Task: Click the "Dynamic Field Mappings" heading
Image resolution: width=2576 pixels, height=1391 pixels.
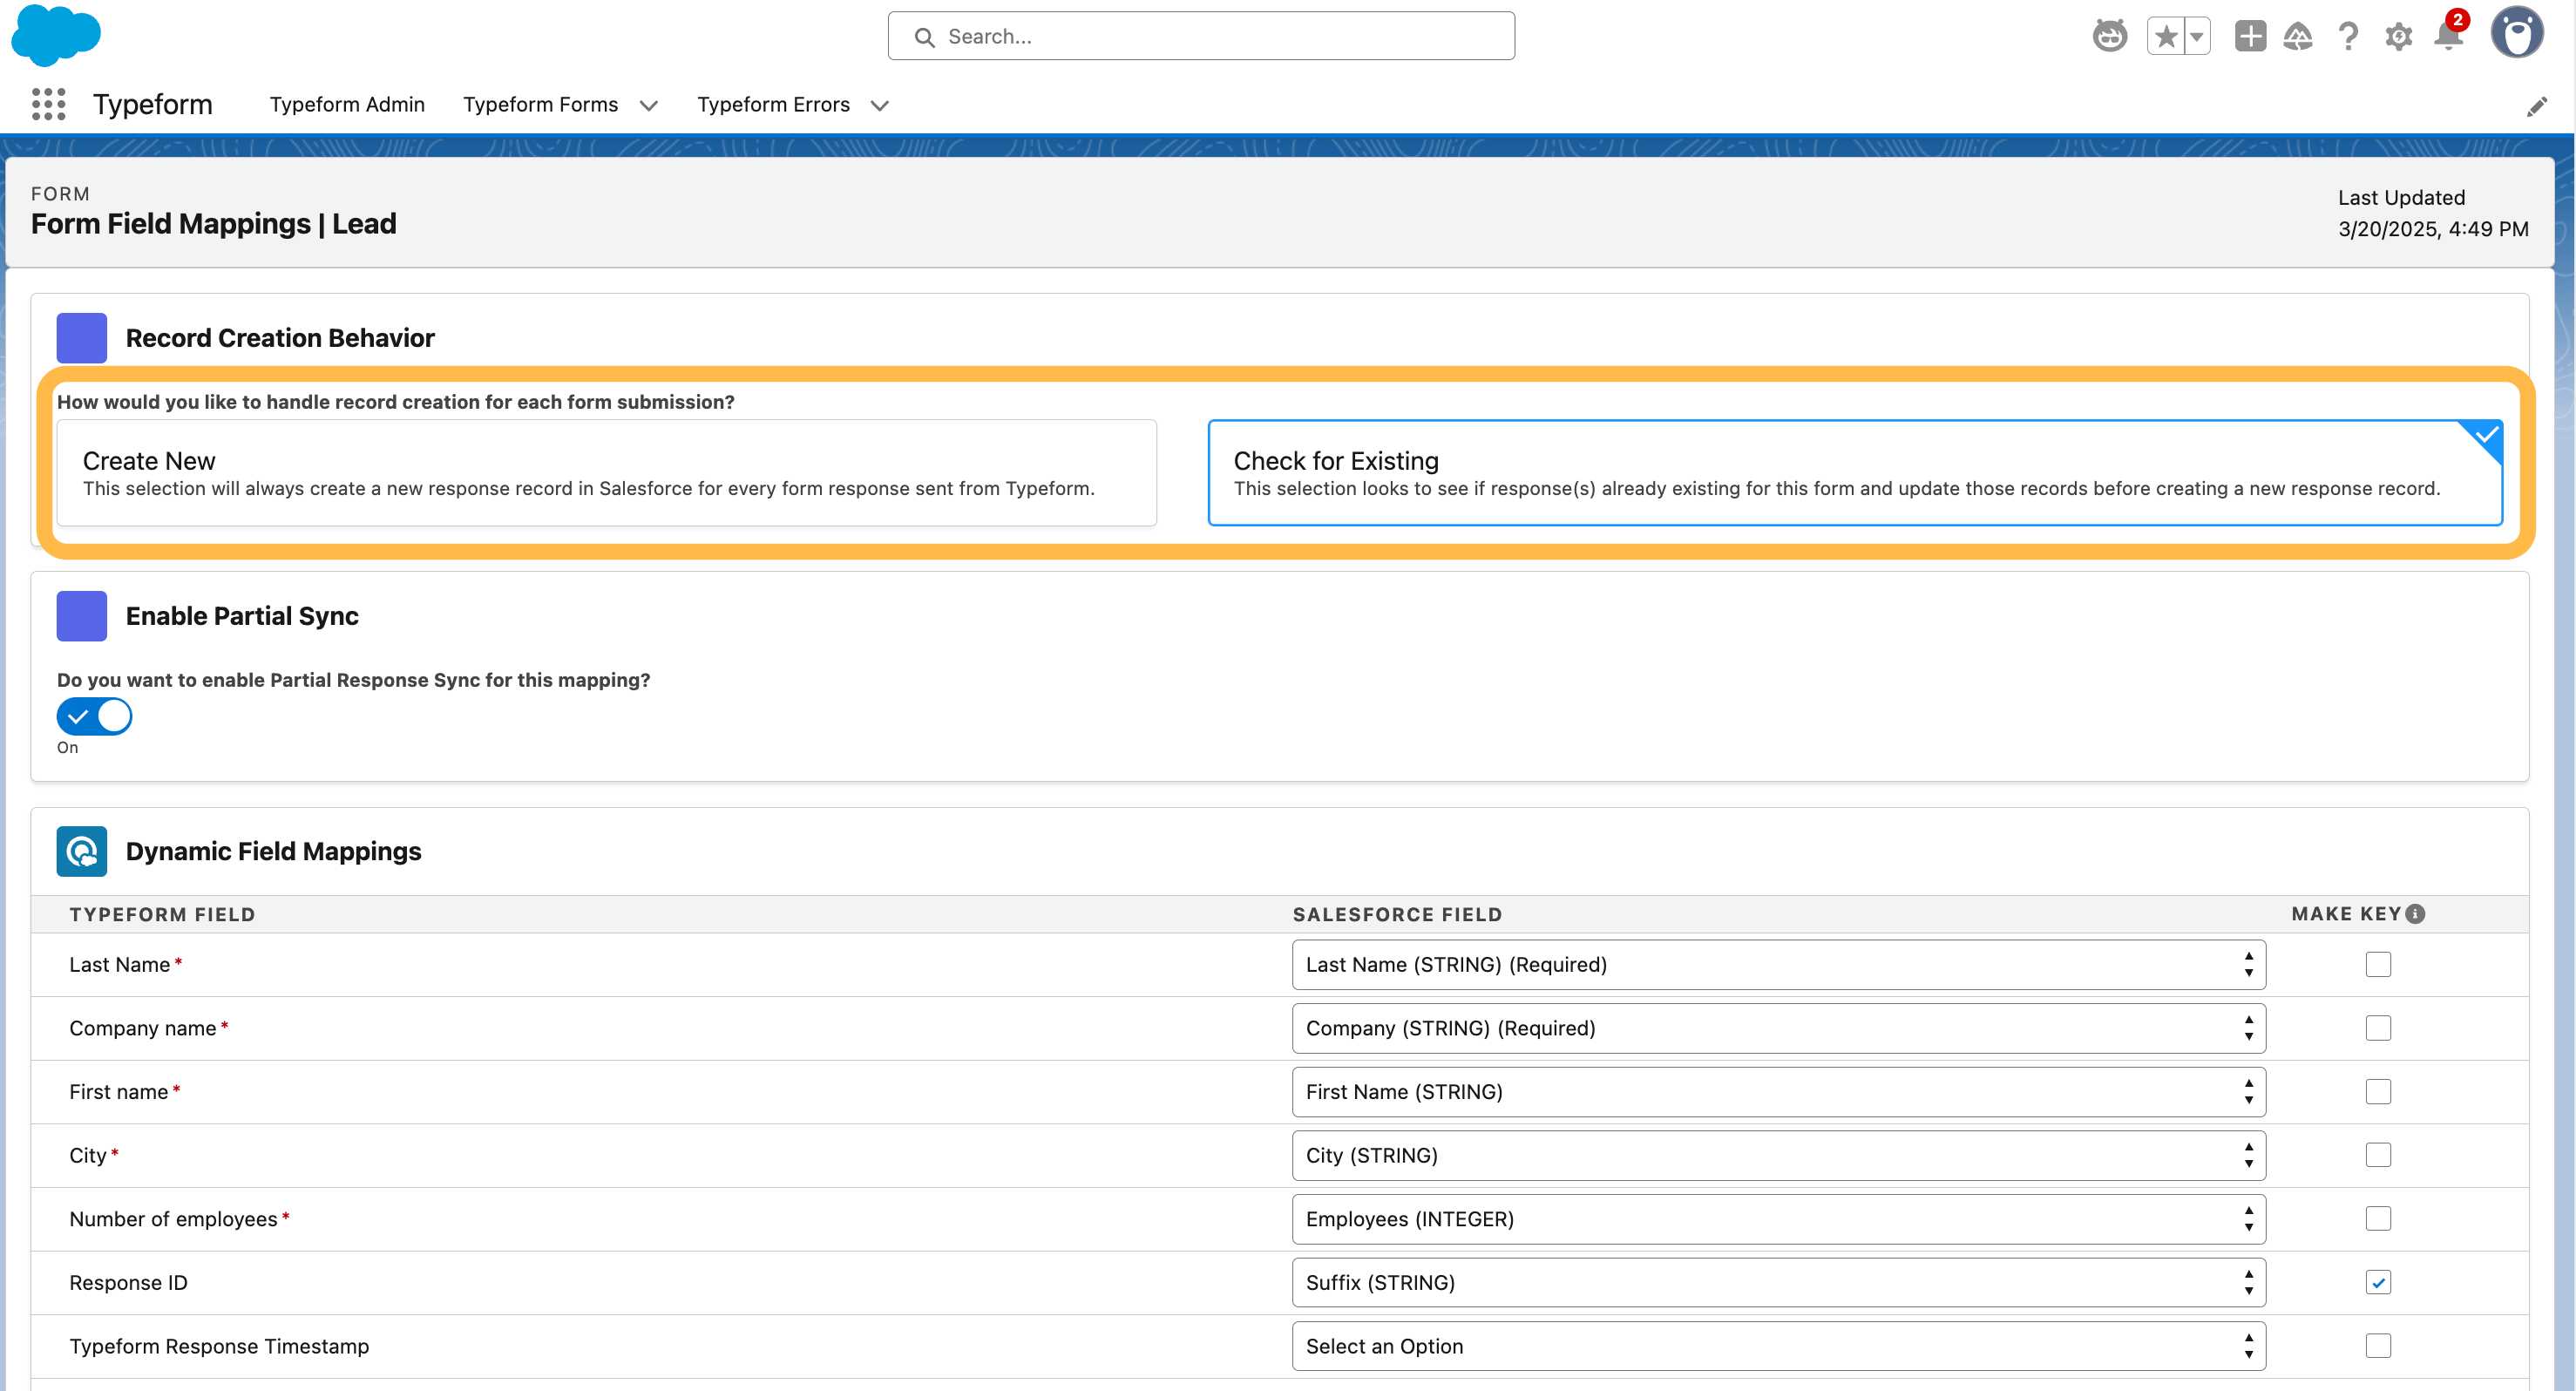Action: 273,851
